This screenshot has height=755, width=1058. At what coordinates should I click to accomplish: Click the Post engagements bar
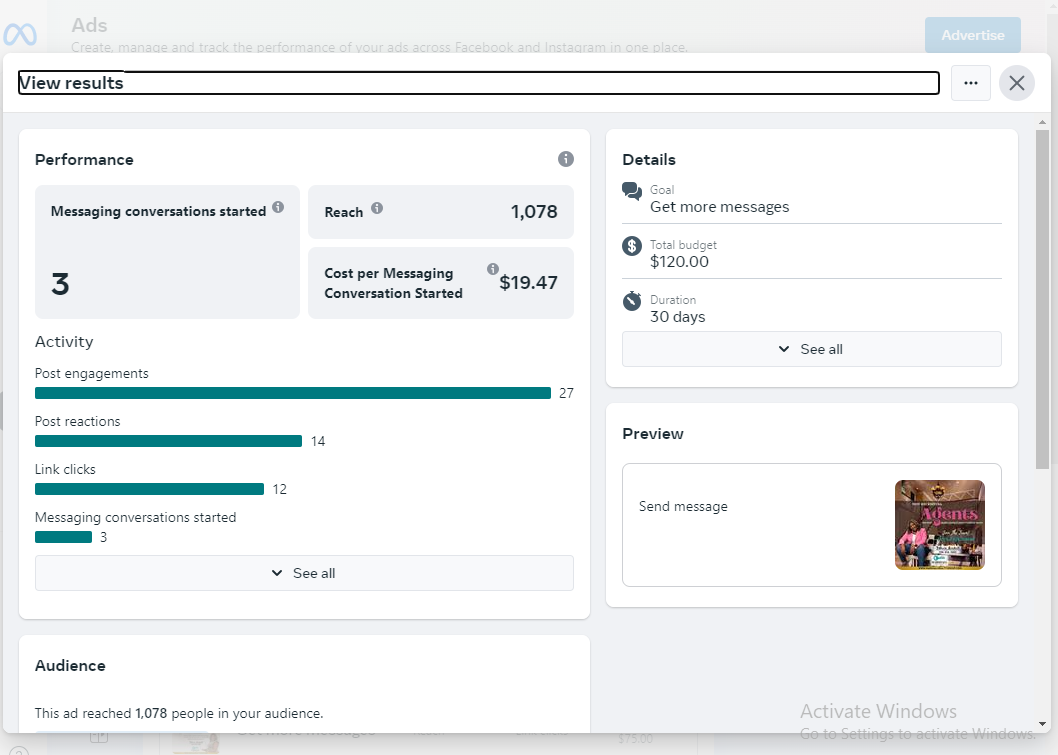click(x=293, y=393)
